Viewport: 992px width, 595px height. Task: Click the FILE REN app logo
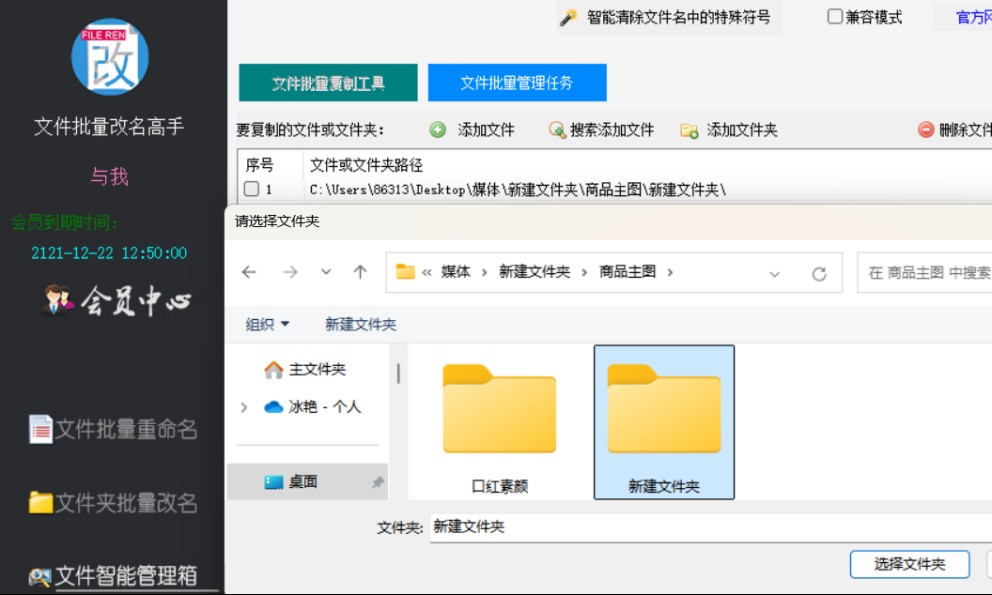tap(110, 57)
